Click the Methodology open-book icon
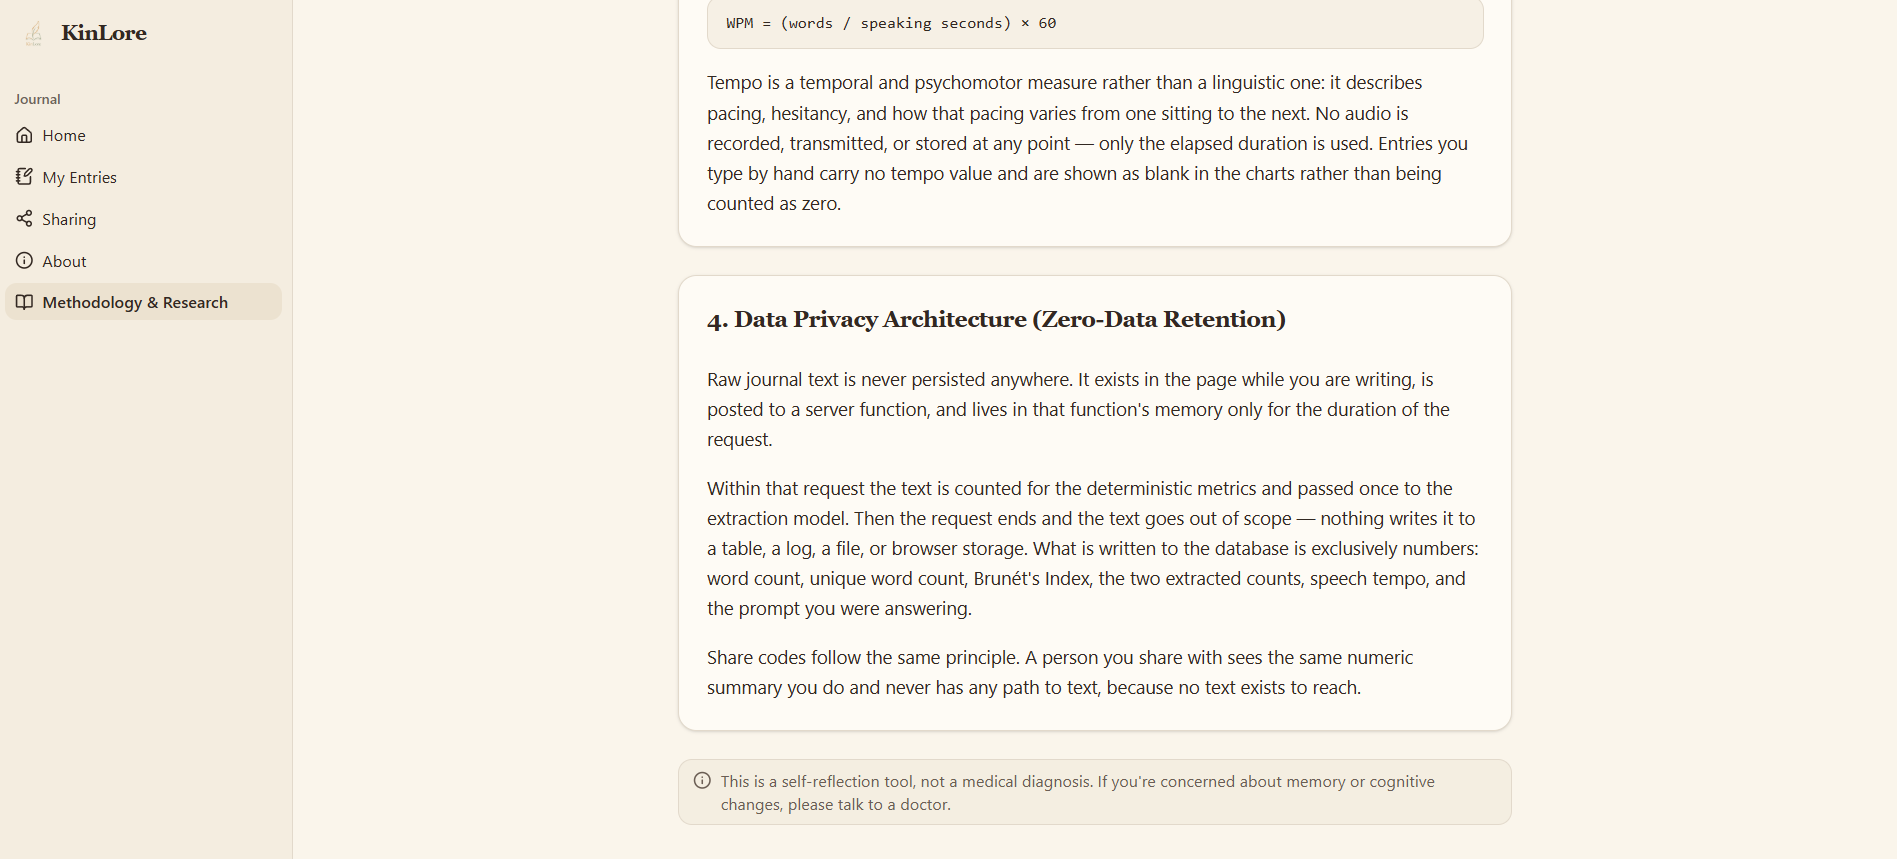 click(x=24, y=302)
